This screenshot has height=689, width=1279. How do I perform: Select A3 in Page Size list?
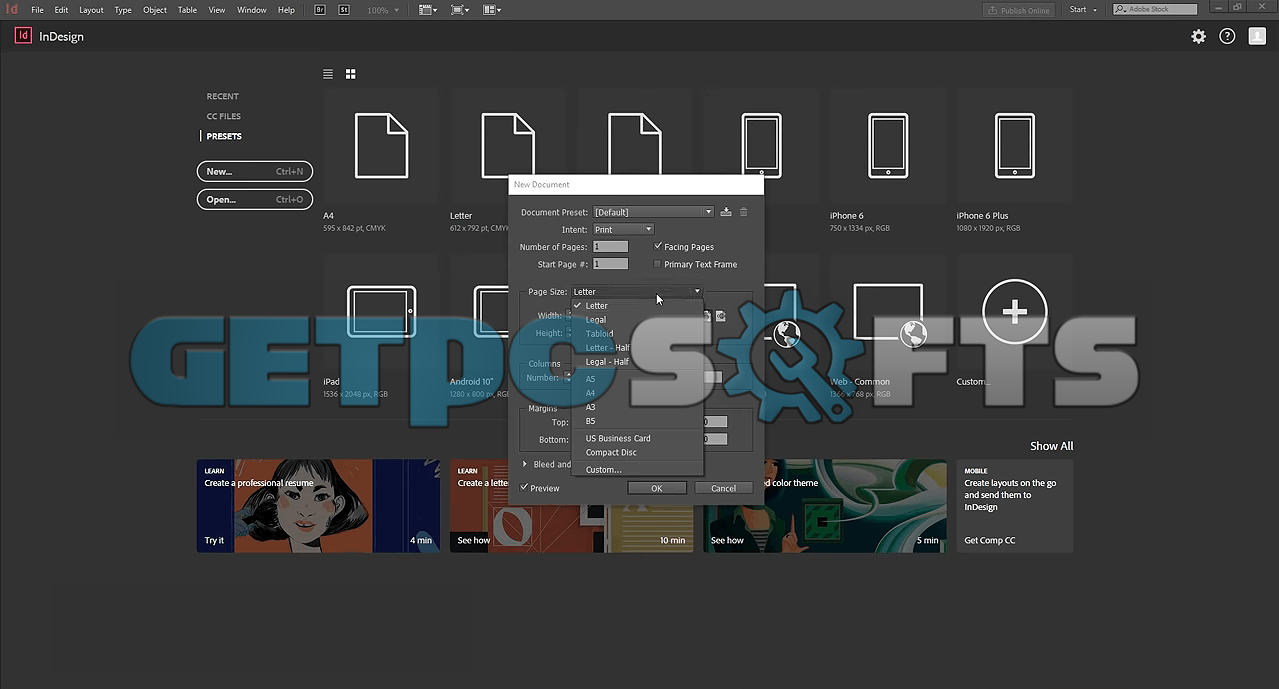(637, 407)
